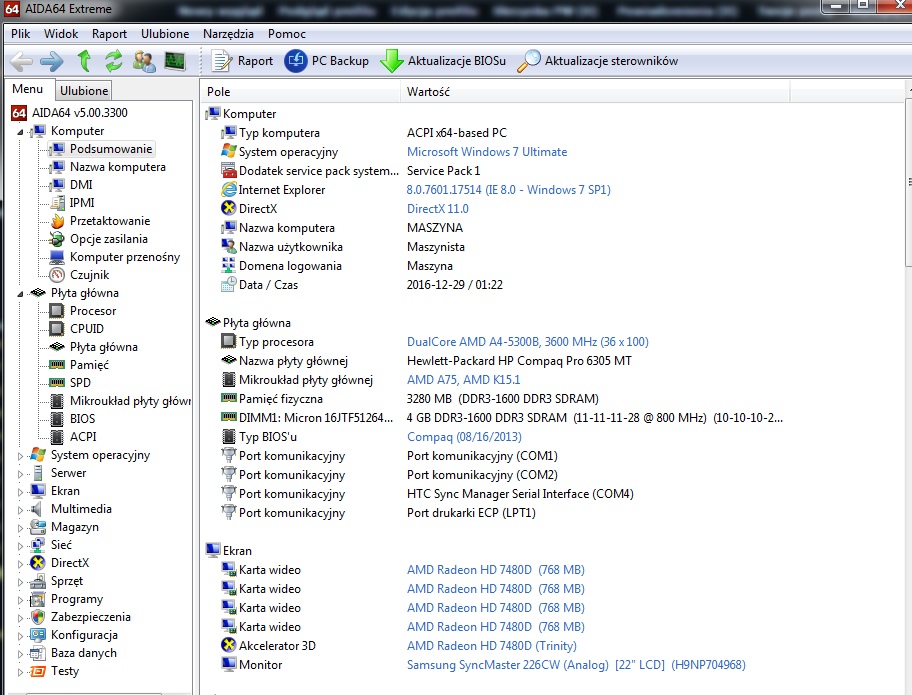
Task: Expand the DirectX tree node
Action: [x=20, y=564]
